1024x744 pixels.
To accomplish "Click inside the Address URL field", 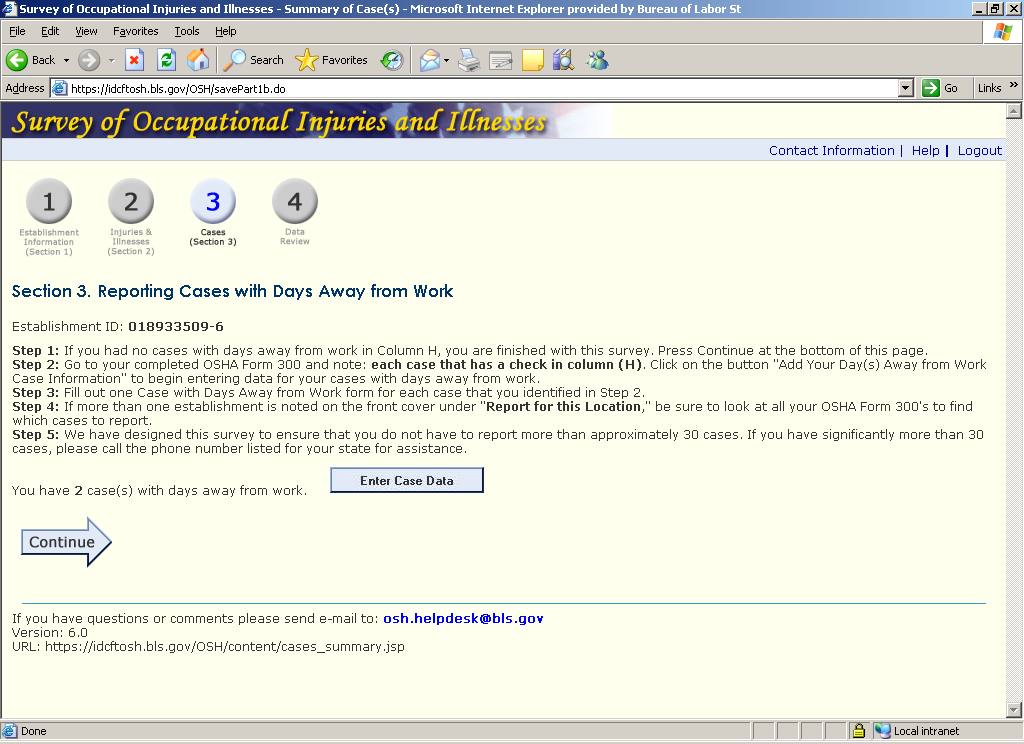I will [480, 88].
